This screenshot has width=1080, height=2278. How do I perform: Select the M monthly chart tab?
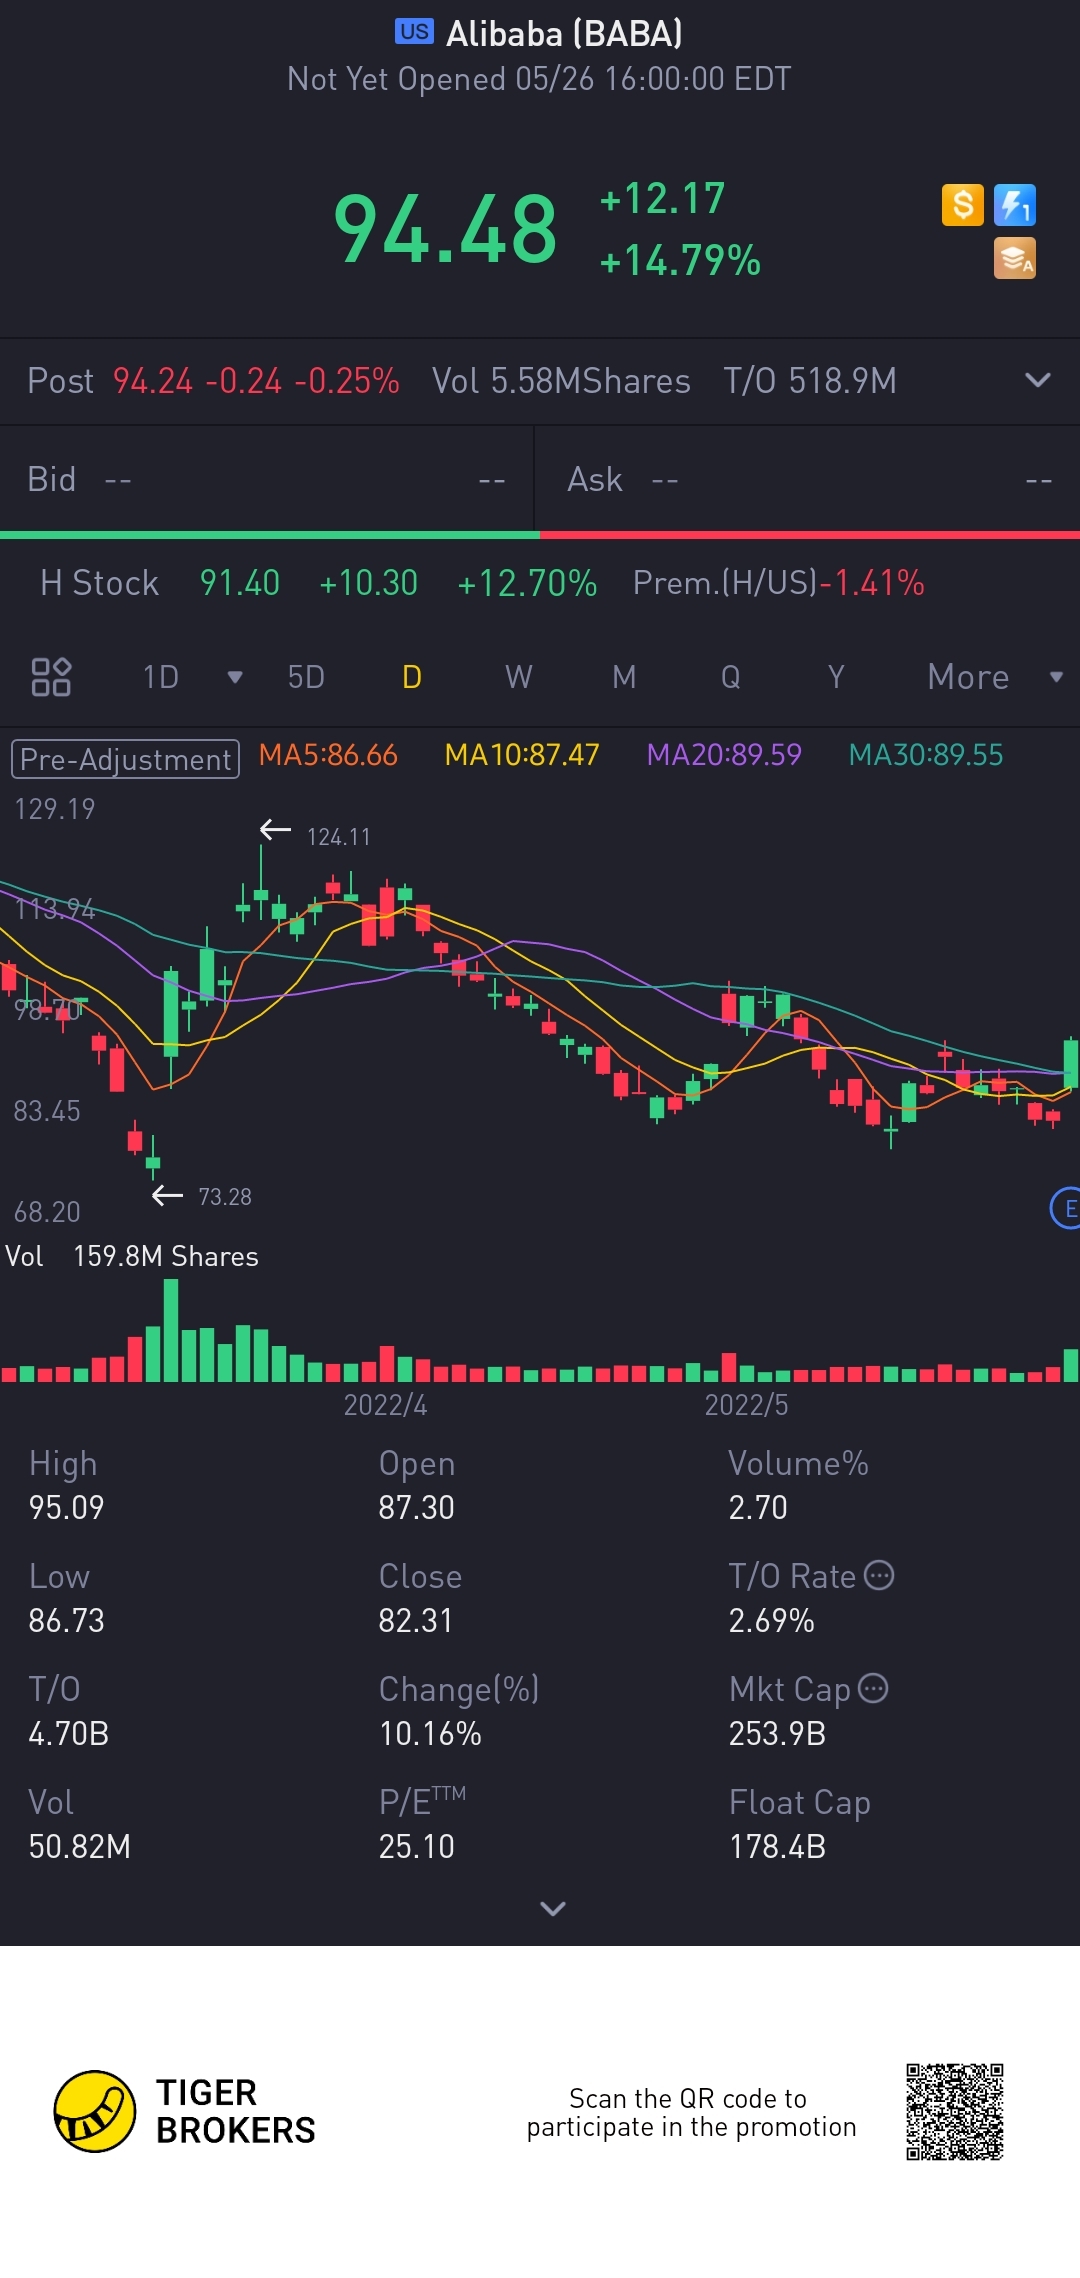[x=624, y=677]
